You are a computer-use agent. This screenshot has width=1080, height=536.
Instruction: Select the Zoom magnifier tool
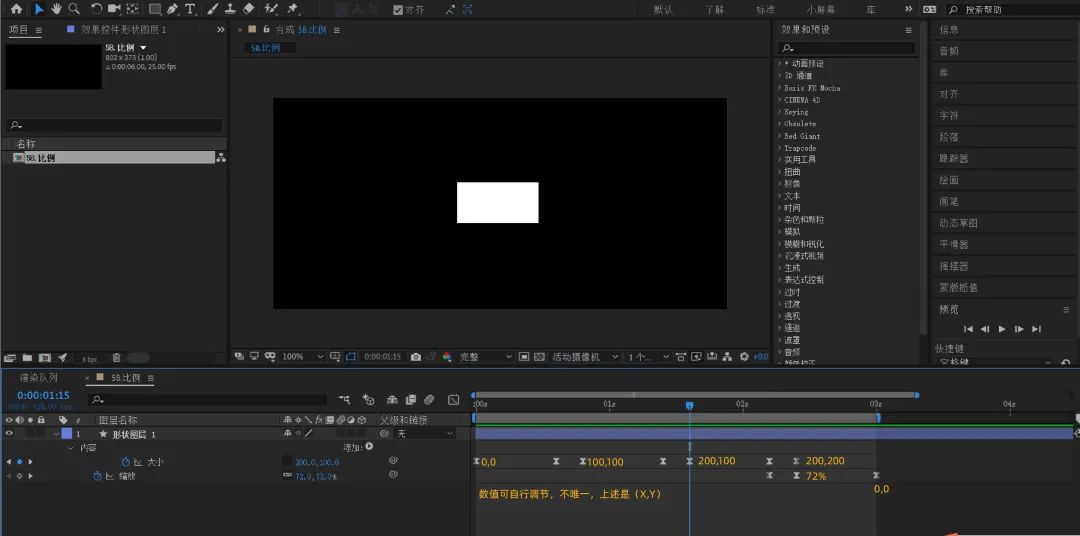coord(74,9)
